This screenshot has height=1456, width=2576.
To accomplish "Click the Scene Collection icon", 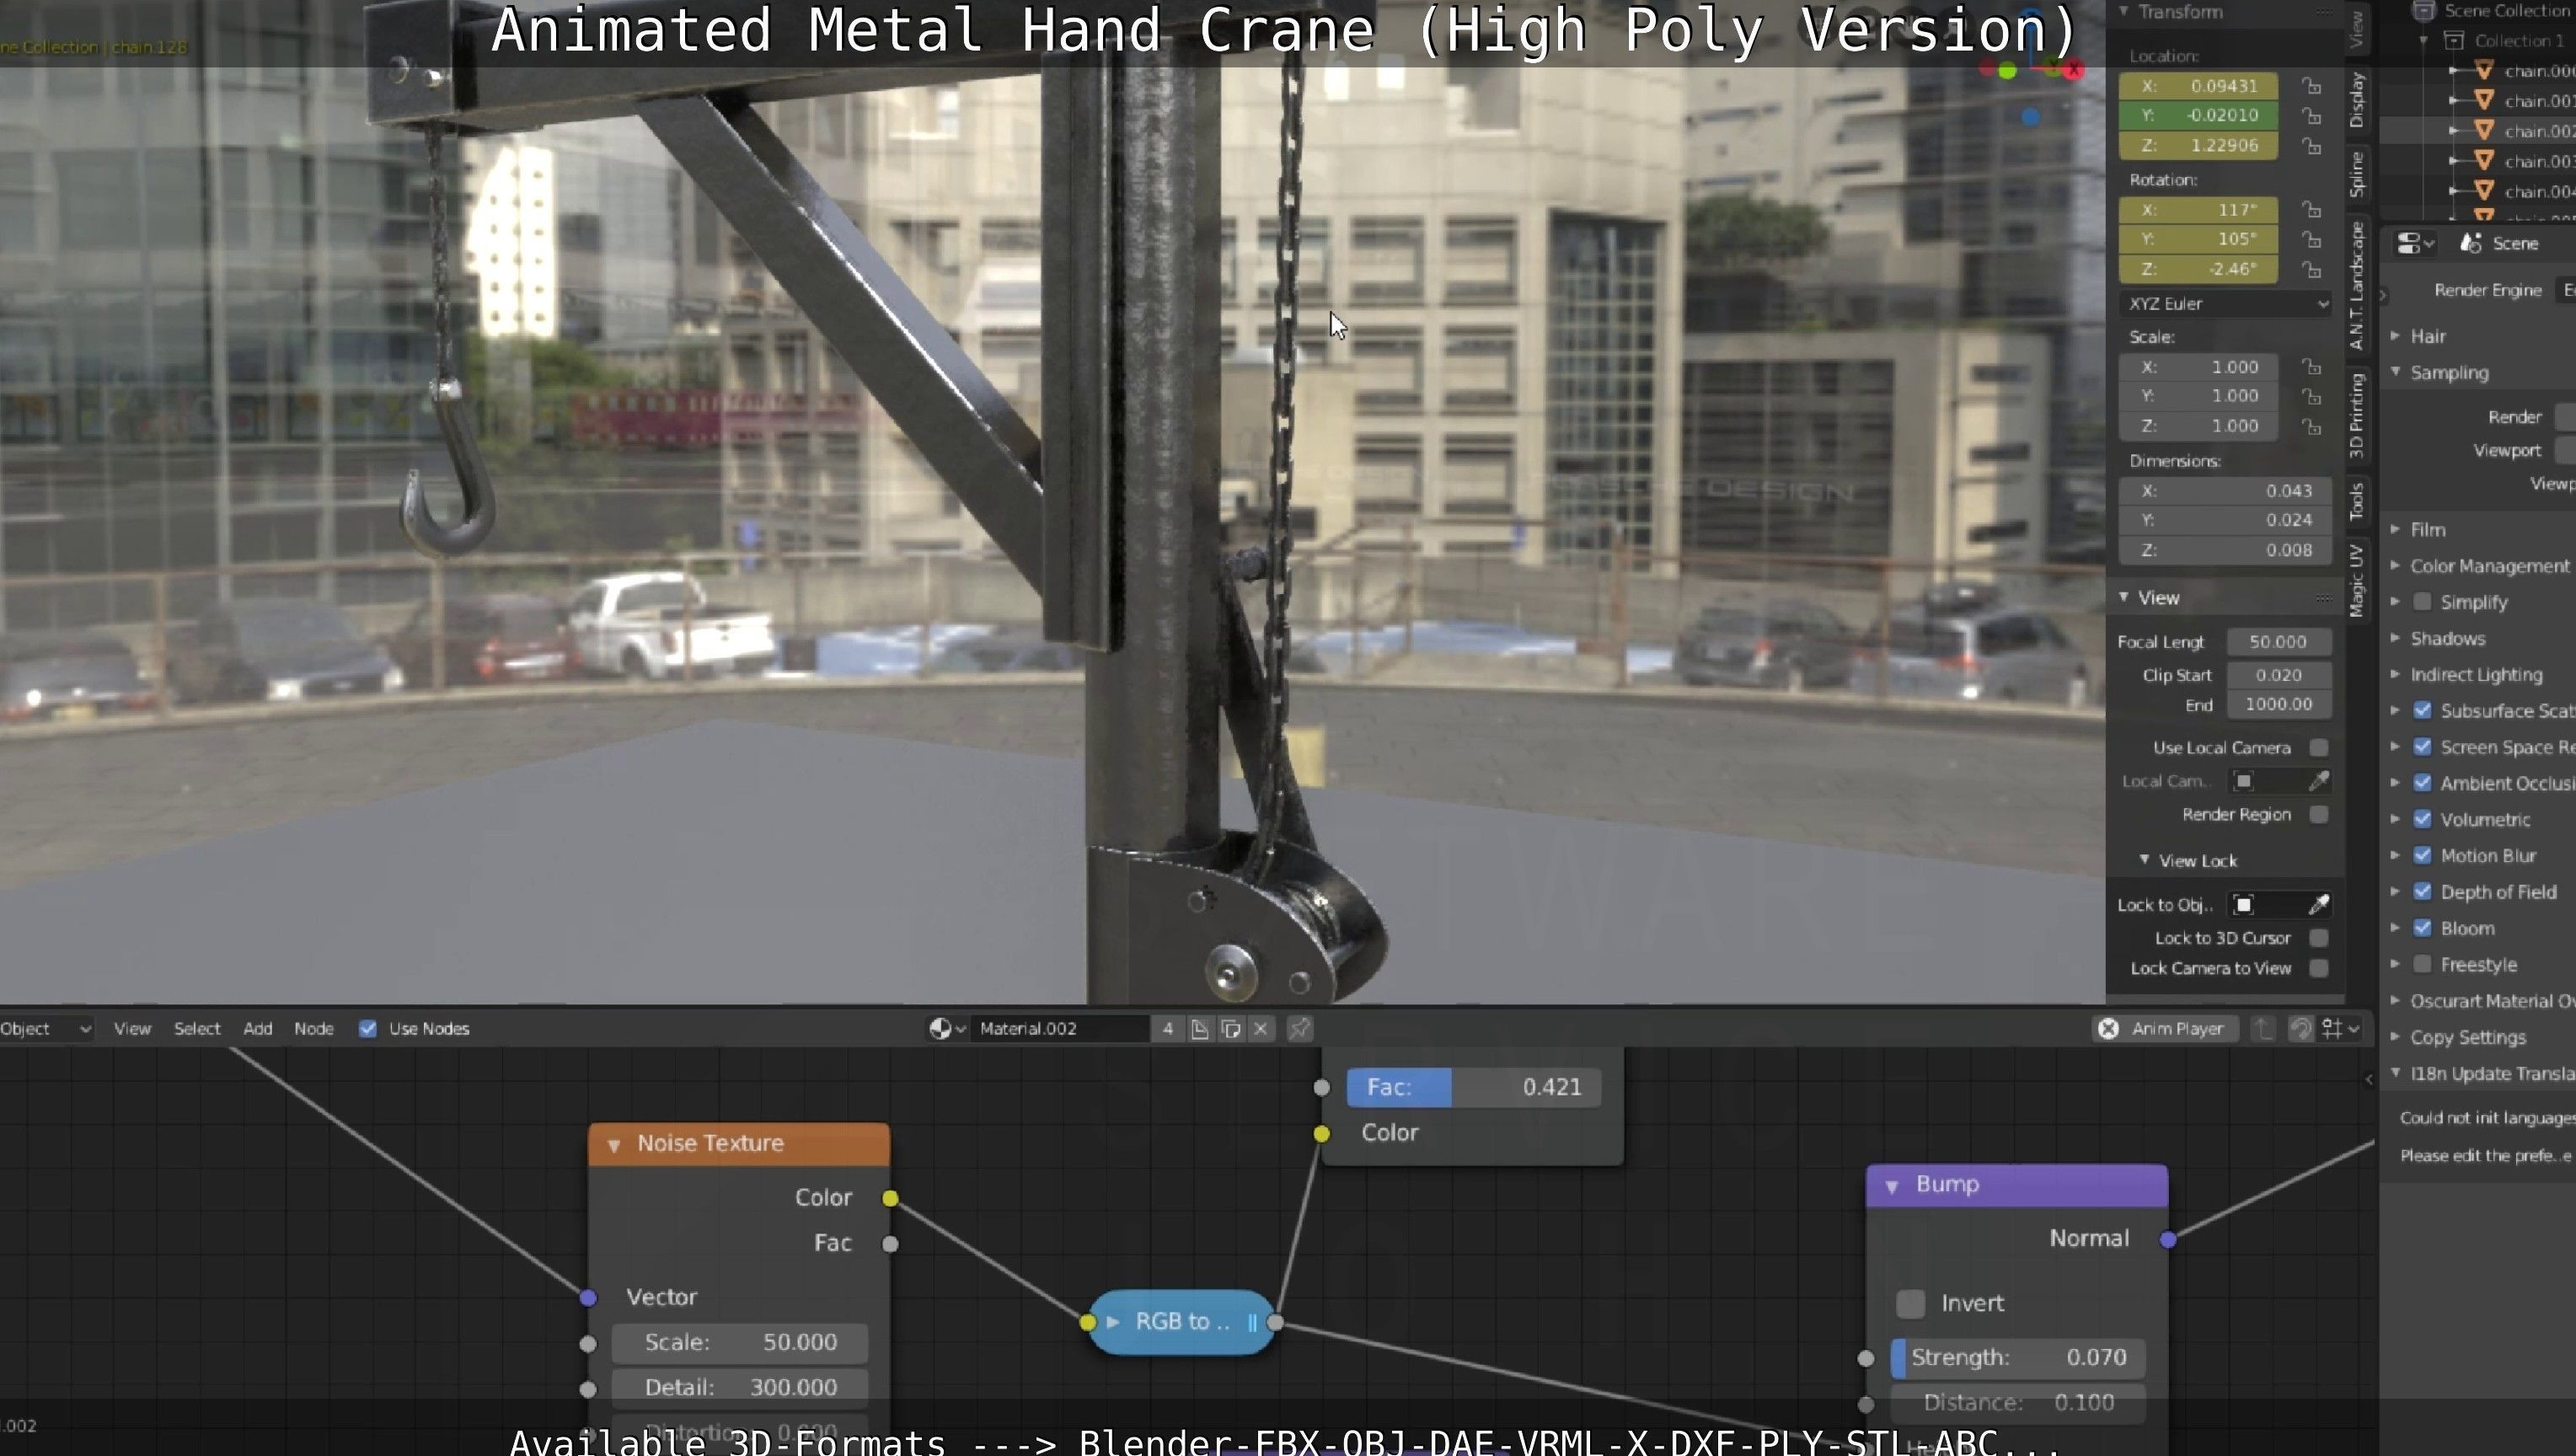I will click(x=2424, y=10).
